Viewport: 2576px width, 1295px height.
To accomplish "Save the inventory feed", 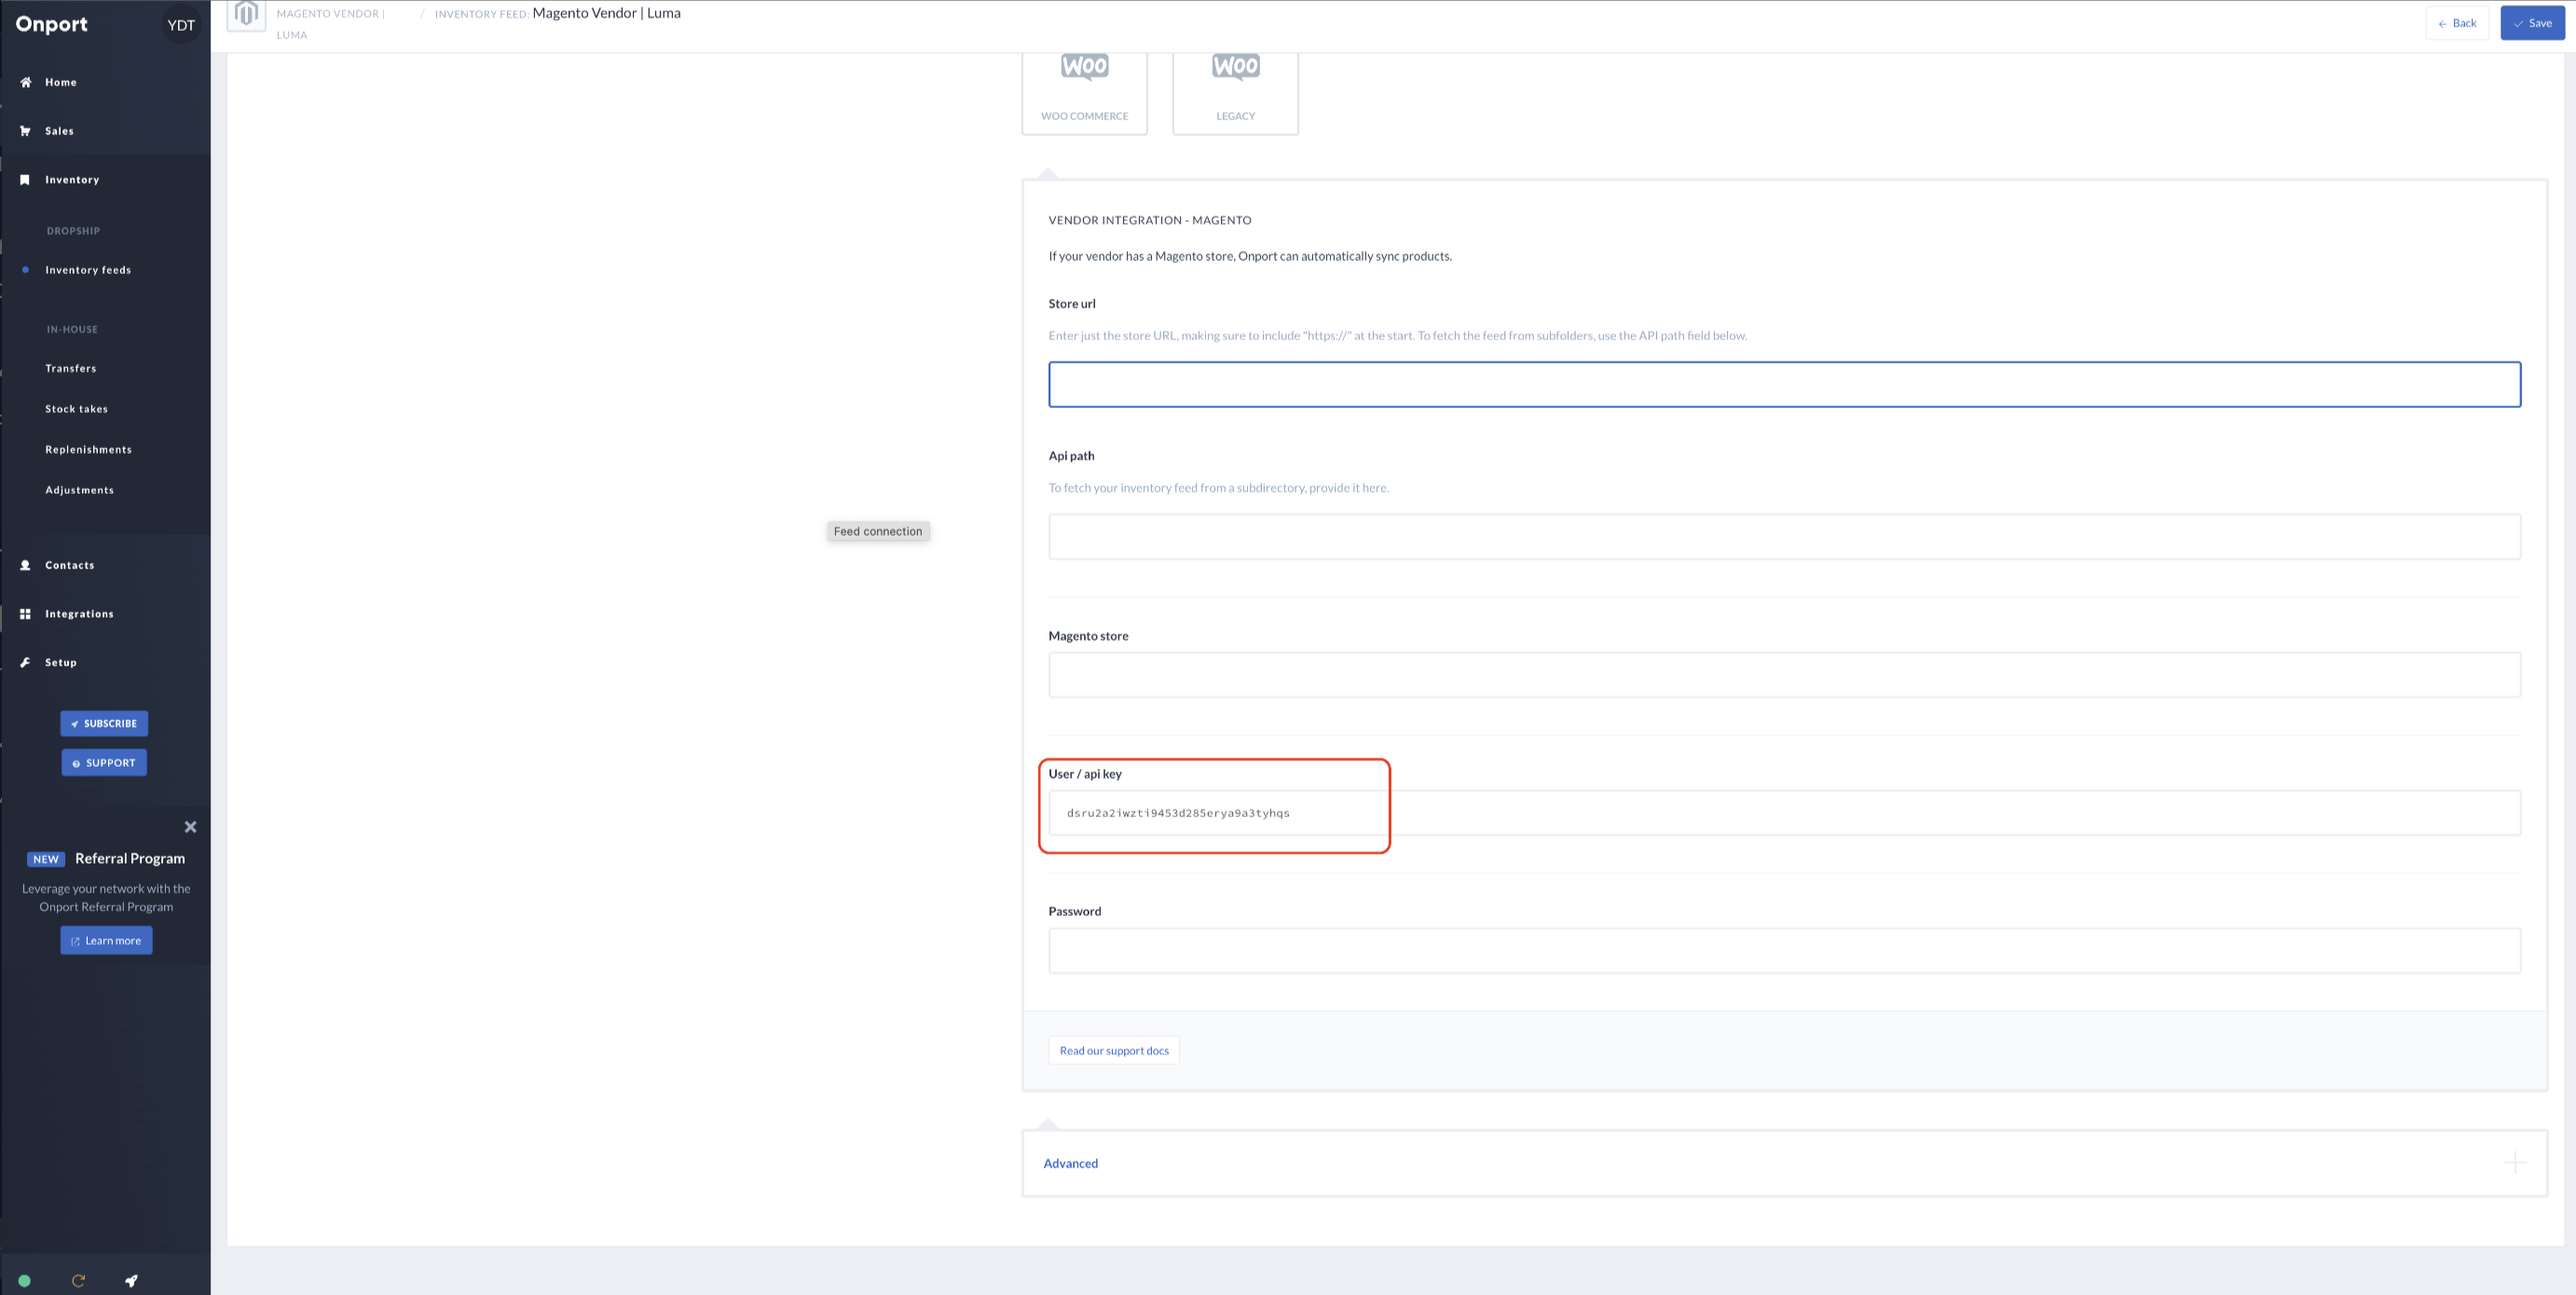I will coord(2532,23).
